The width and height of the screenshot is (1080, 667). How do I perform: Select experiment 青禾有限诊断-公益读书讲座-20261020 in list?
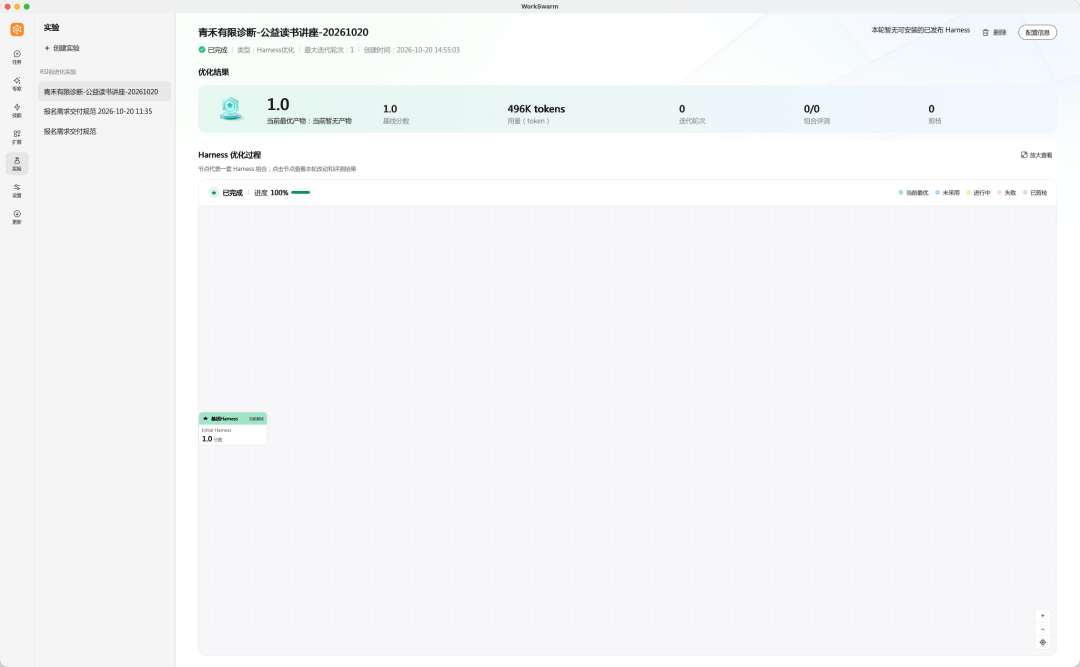(x=104, y=92)
